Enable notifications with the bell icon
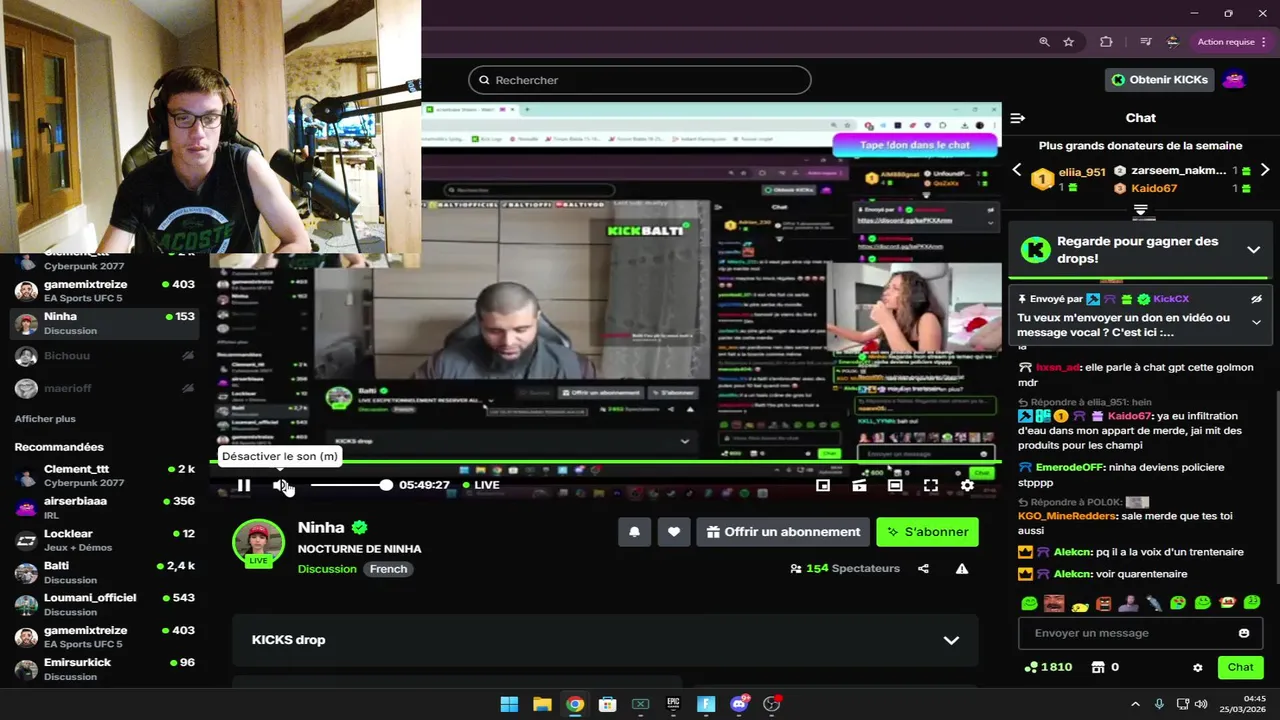Image resolution: width=1280 pixels, height=720 pixels. pos(634,532)
